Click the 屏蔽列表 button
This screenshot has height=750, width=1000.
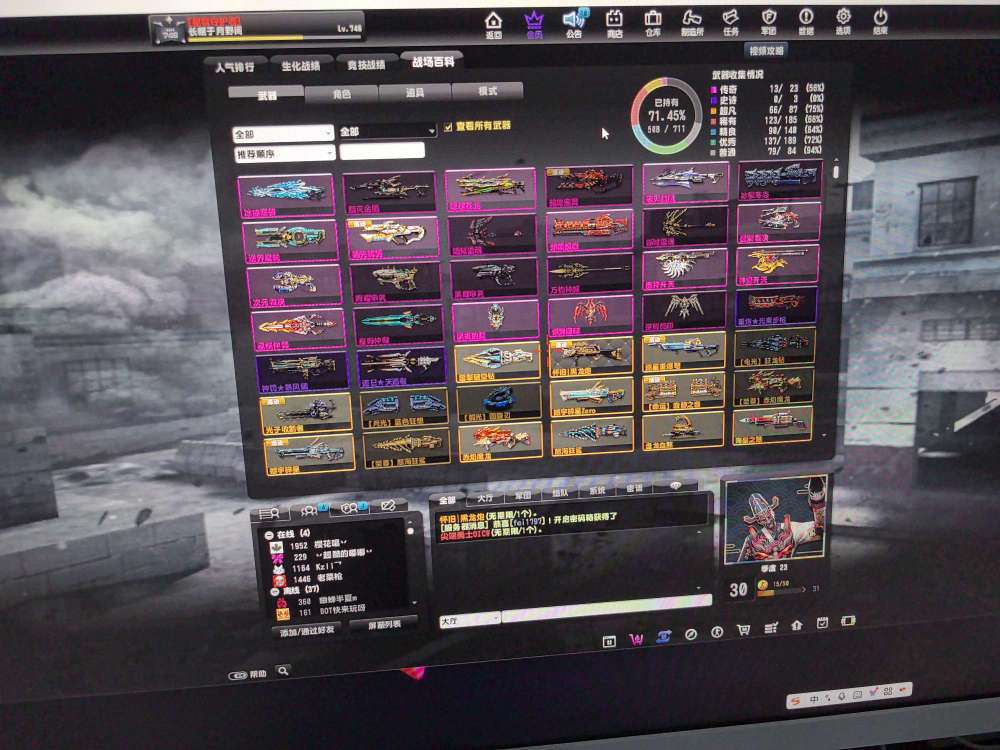385,624
